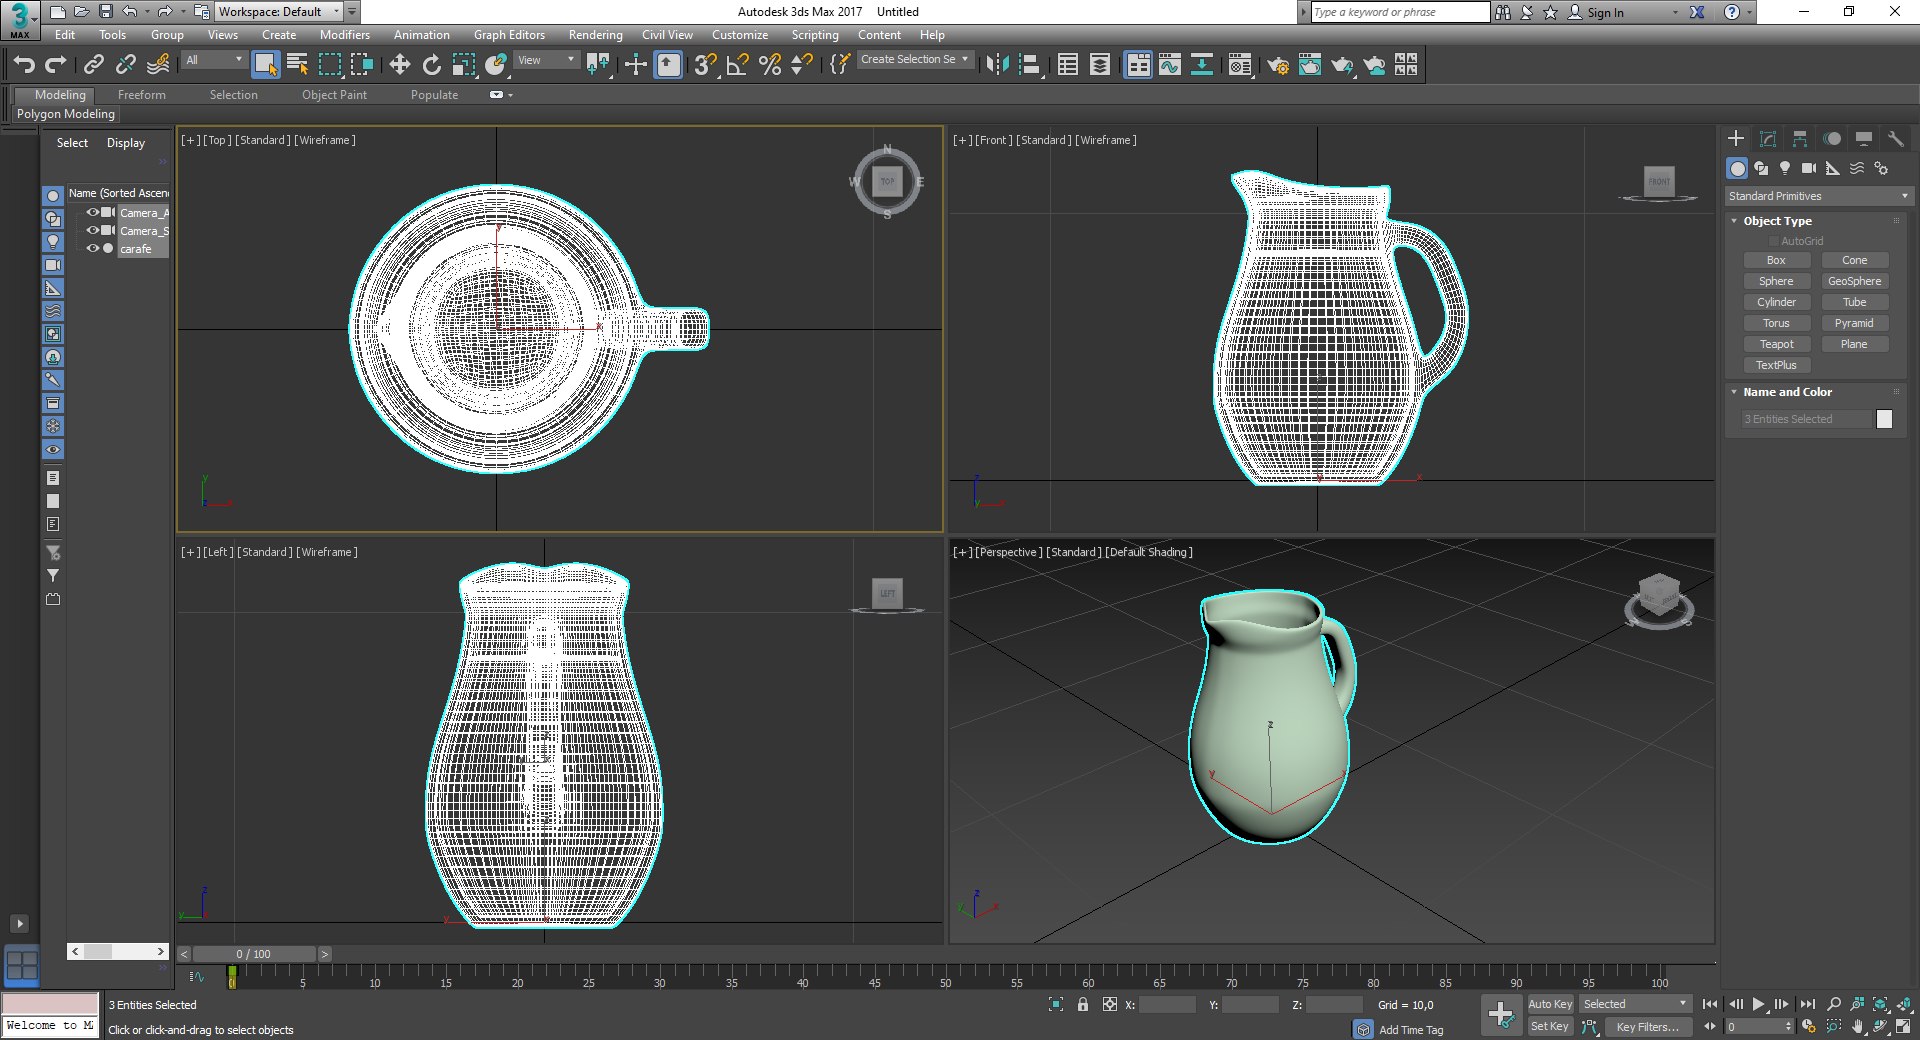Open the Mirror tool
Image resolution: width=1920 pixels, height=1040 pixels.
click(997, 65)
